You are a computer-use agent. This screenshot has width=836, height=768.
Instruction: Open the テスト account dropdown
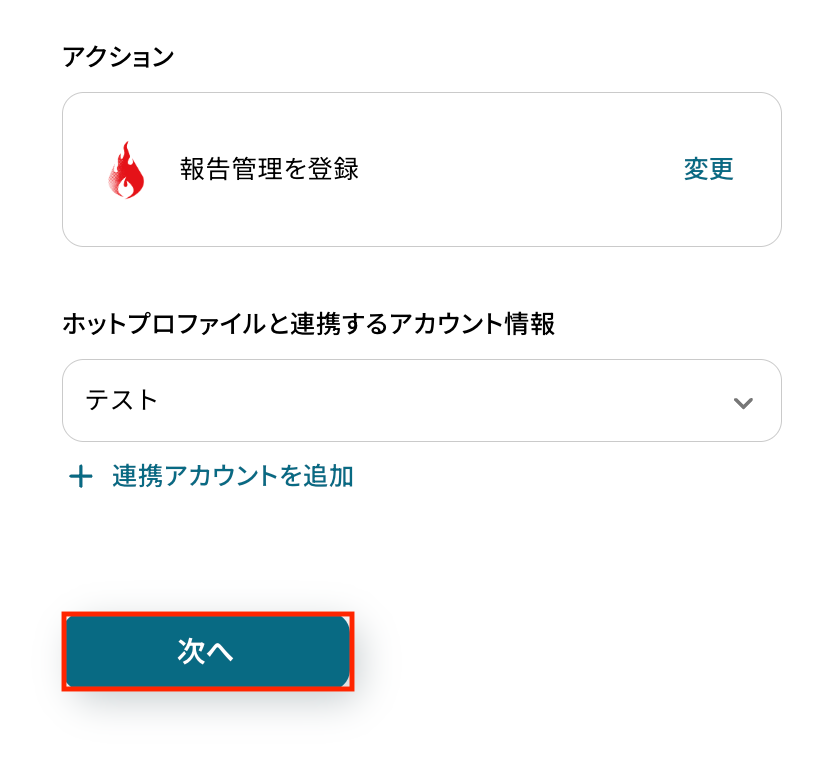(x=422, y=401)
